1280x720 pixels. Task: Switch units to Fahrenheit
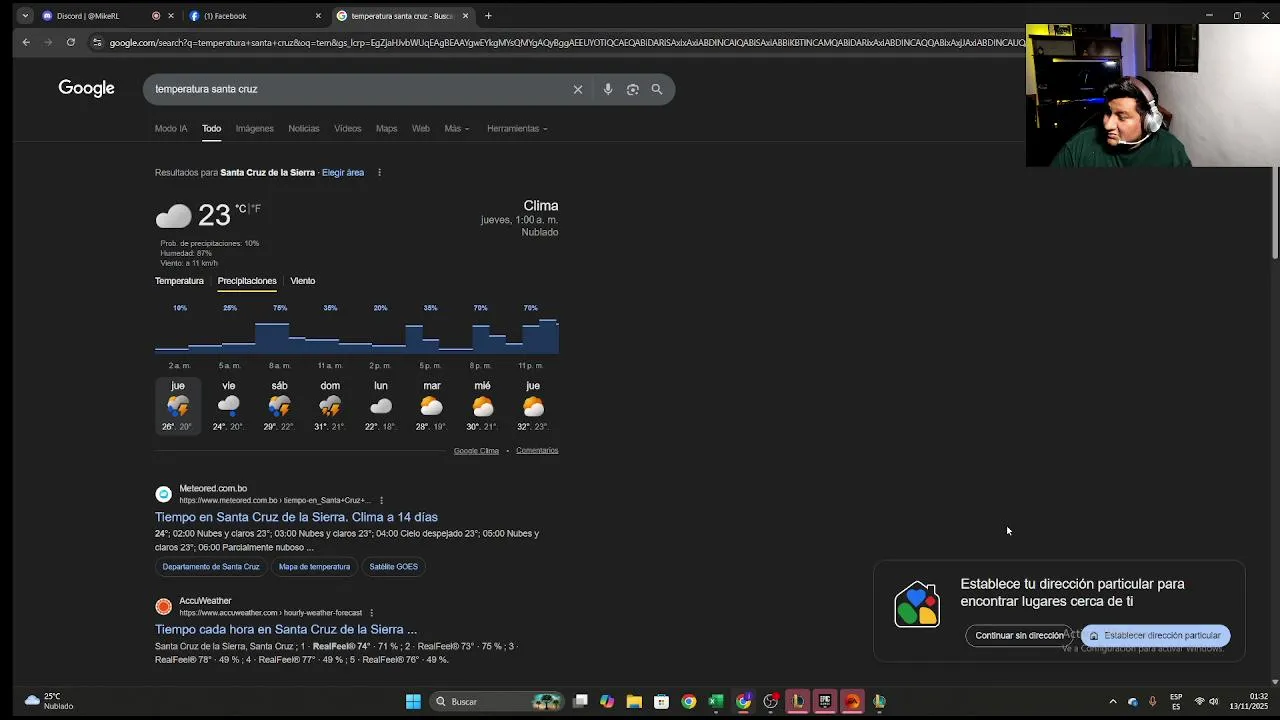pos(256,208)
